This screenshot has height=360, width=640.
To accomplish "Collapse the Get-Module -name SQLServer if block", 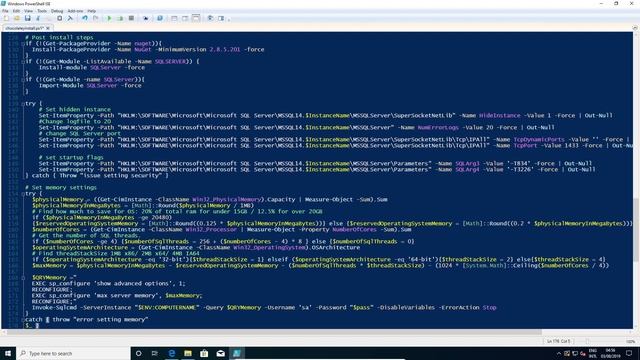I will click(23, 80).
